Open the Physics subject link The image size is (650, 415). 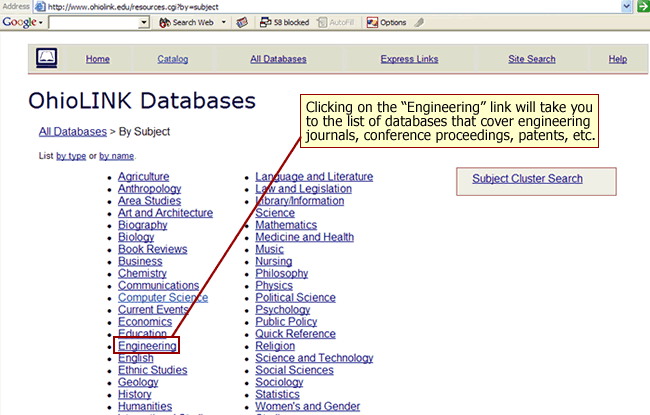coord(274,285)
